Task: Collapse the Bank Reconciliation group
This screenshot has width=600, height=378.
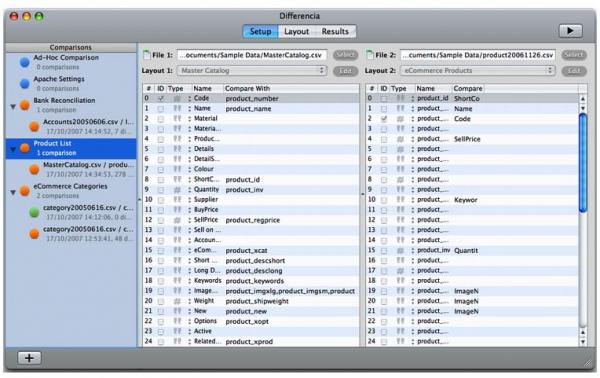Action: [x=13, y=107]
